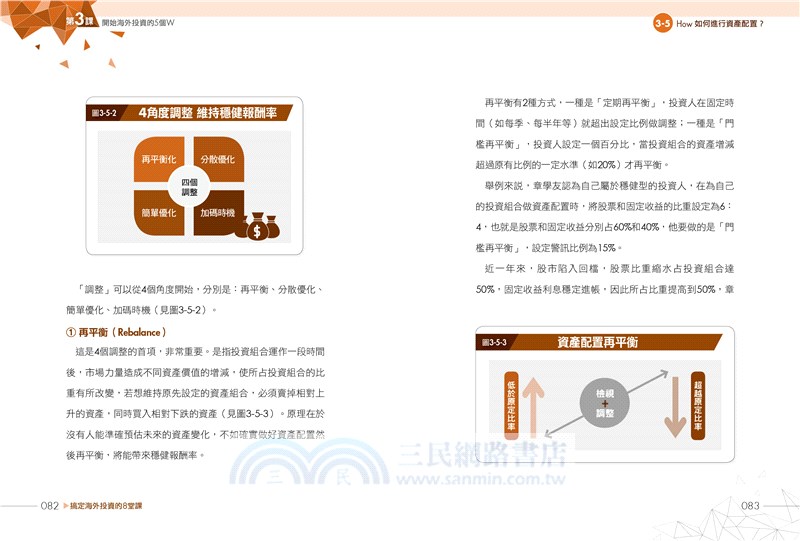Click the heading ① 再平衡 (Rebalance)
The height and width of the screenshot is (541, 800).
click(x=116, y=332)
